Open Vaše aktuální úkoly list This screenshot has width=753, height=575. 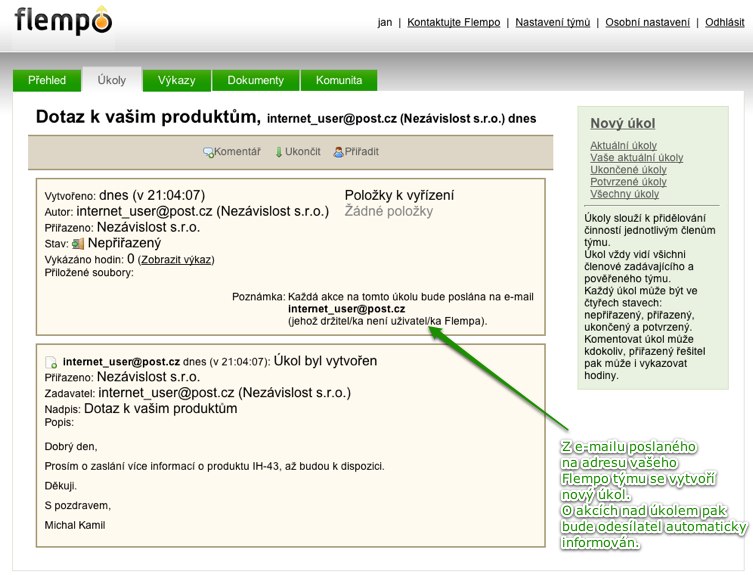(636, 158)
